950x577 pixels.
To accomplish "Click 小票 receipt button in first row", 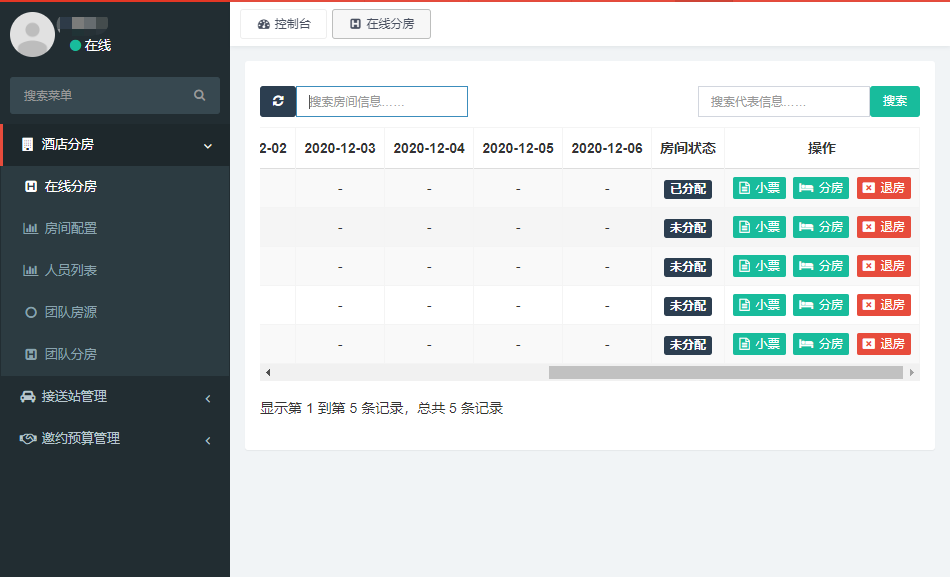I will [759, 188].
